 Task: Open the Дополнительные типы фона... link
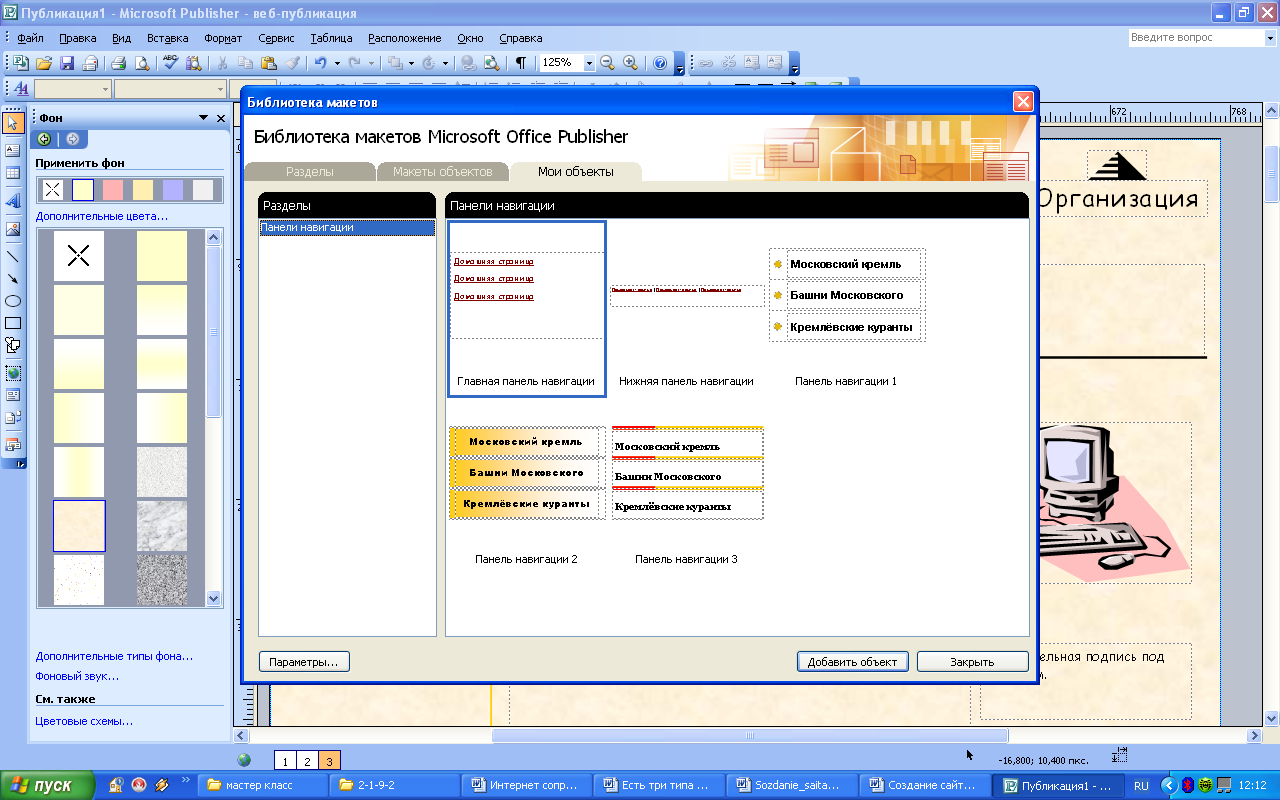pyautogui.click(x=114, y=656)
